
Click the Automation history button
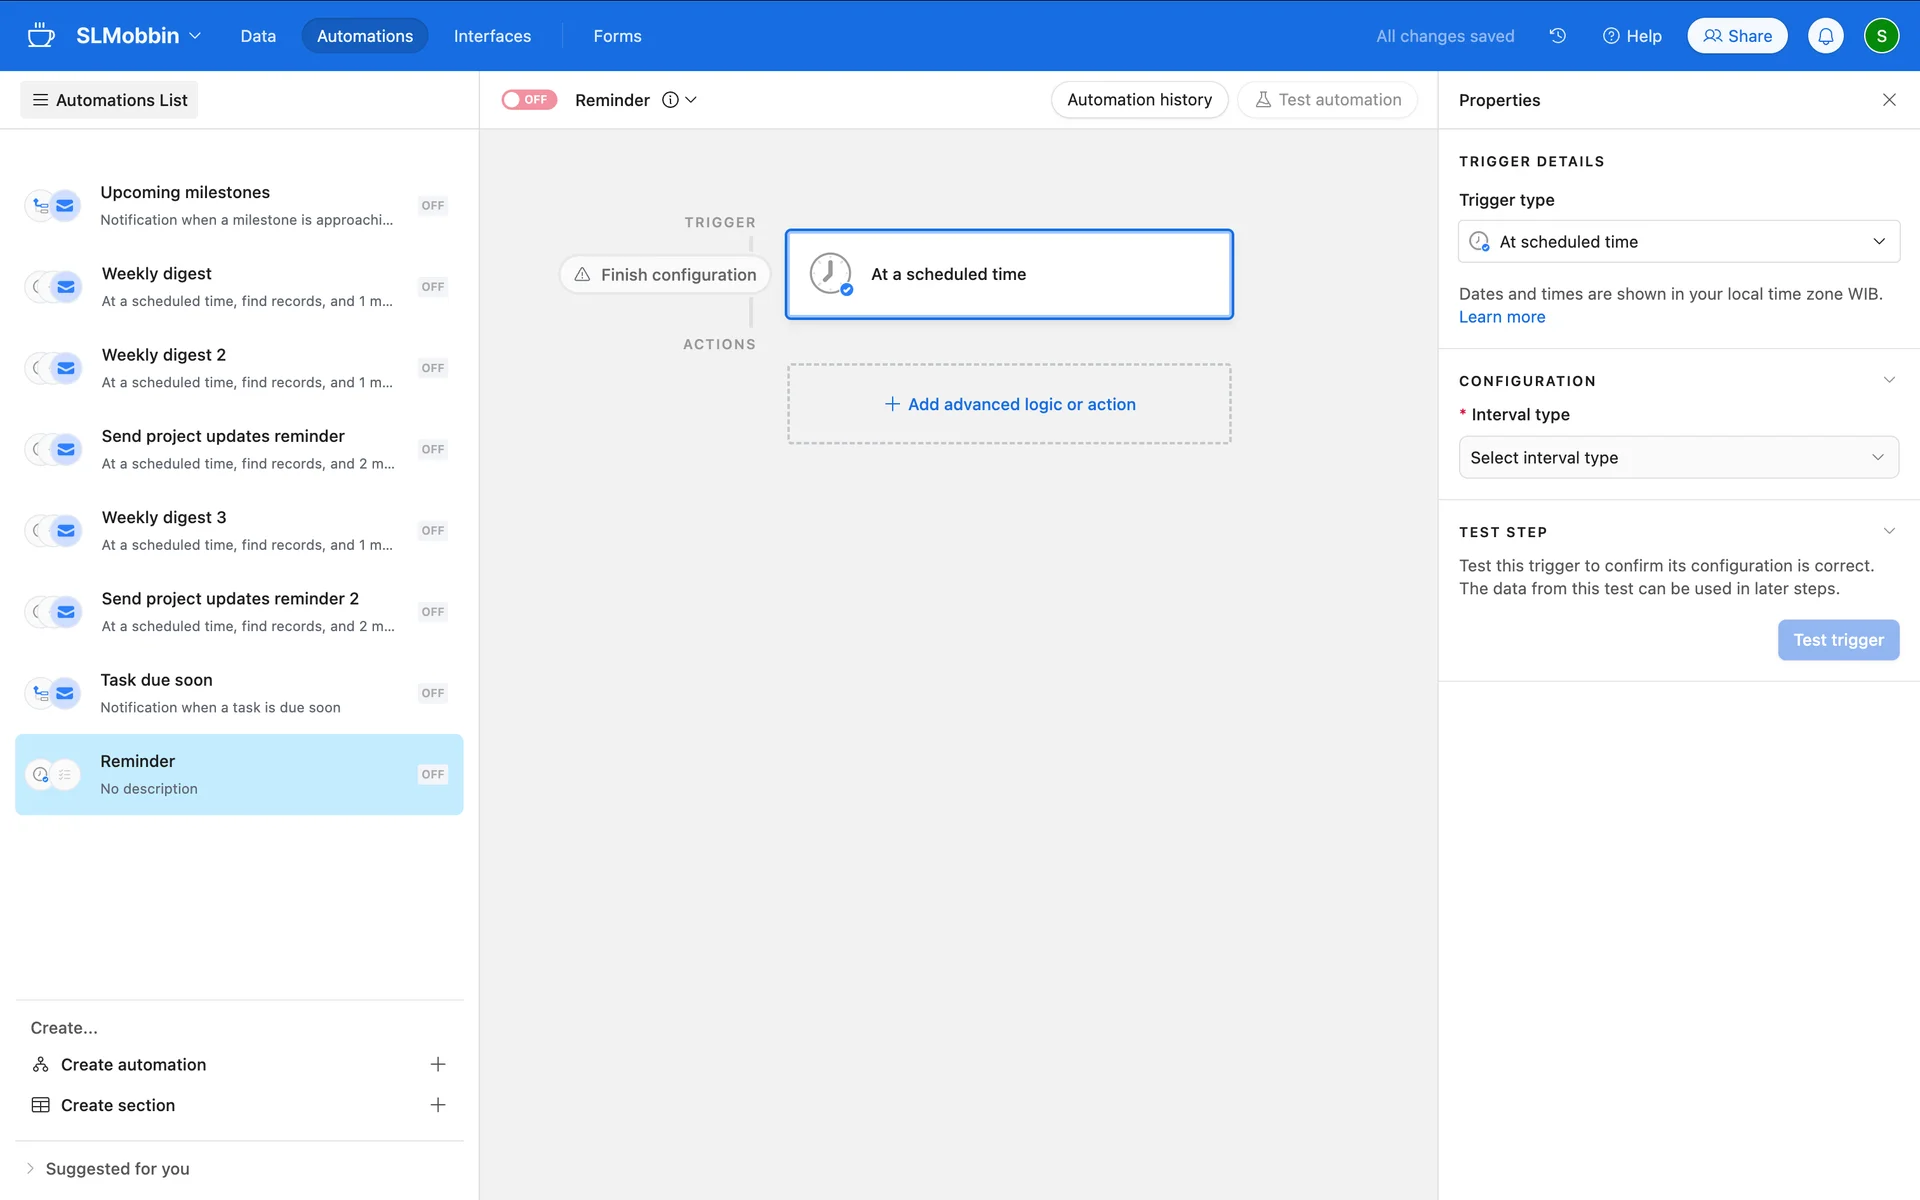point(1139,100)
